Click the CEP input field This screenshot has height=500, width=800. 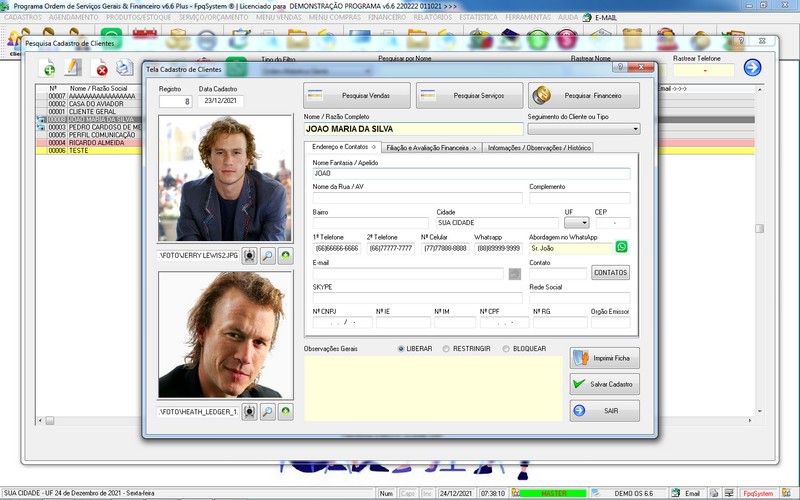pyautogui.click(x=613, y=223)
